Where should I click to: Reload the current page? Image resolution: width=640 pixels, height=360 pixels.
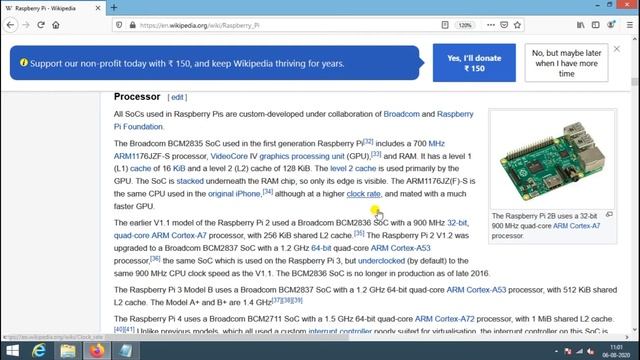coord(41,25)
